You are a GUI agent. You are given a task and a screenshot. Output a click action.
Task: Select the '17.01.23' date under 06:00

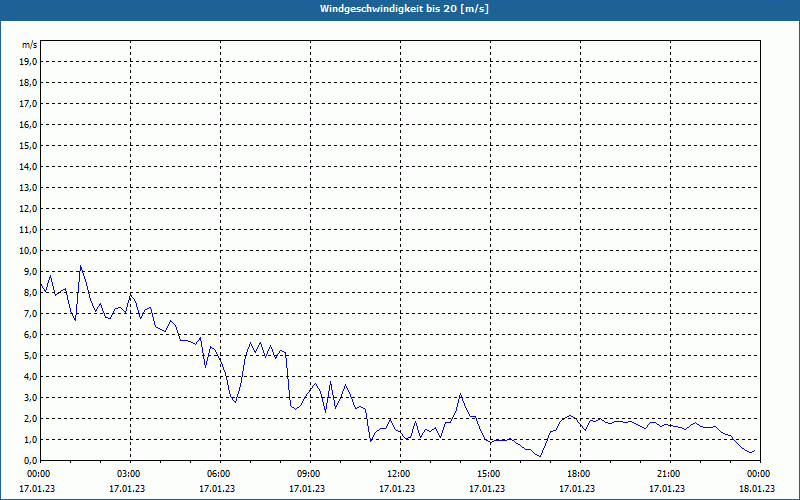pos(217,488)
